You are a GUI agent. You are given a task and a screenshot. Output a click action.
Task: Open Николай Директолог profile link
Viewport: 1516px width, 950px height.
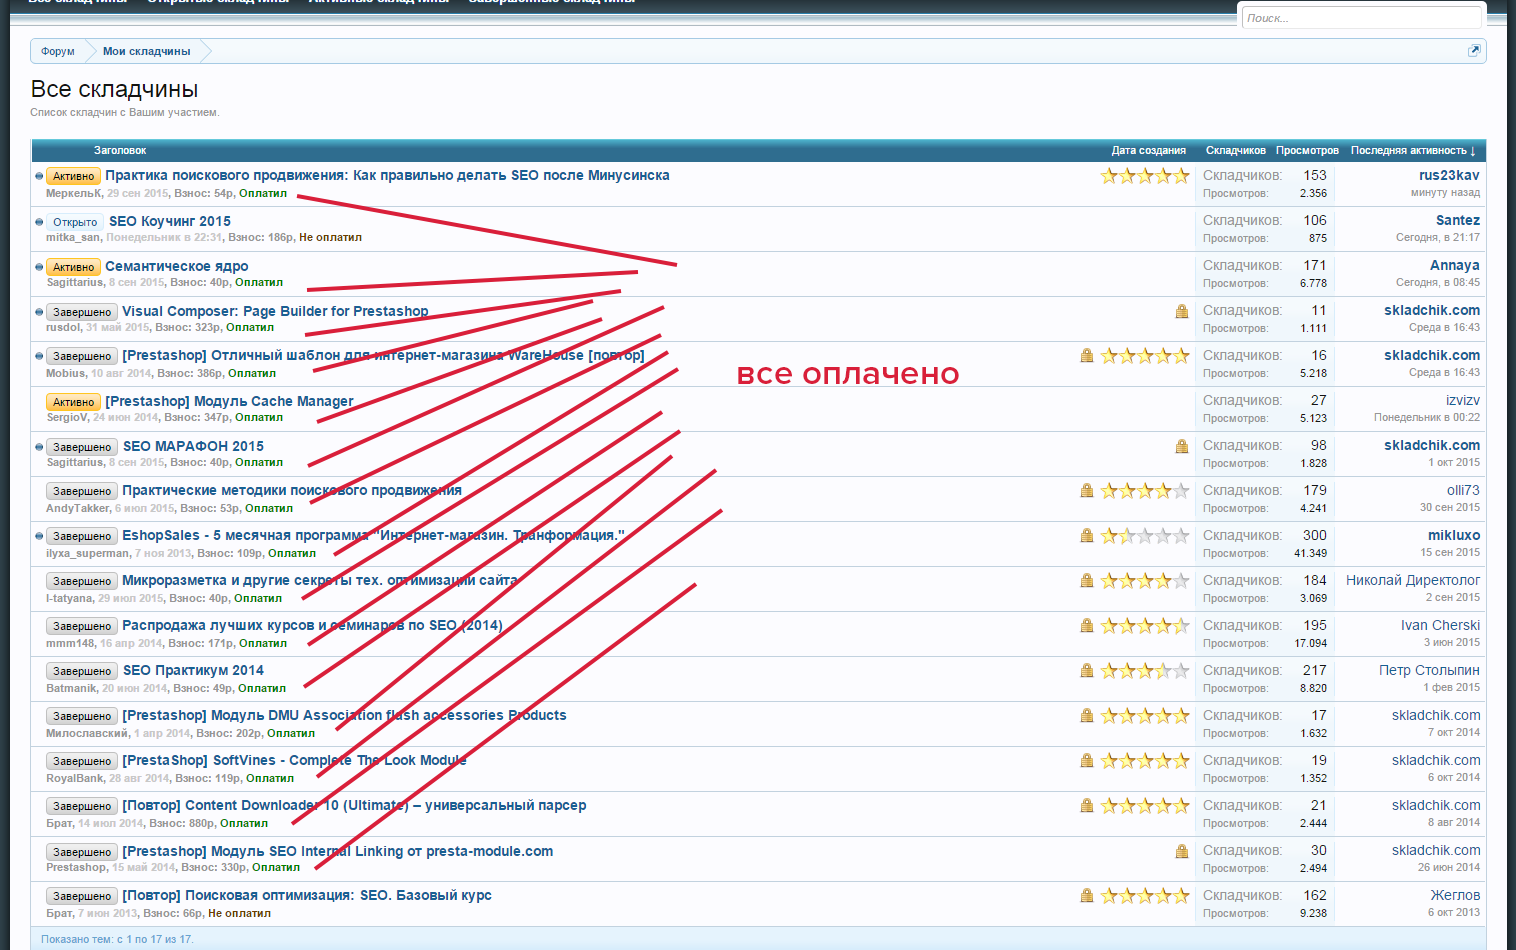pyautogui.click(x=1413, y=580)
